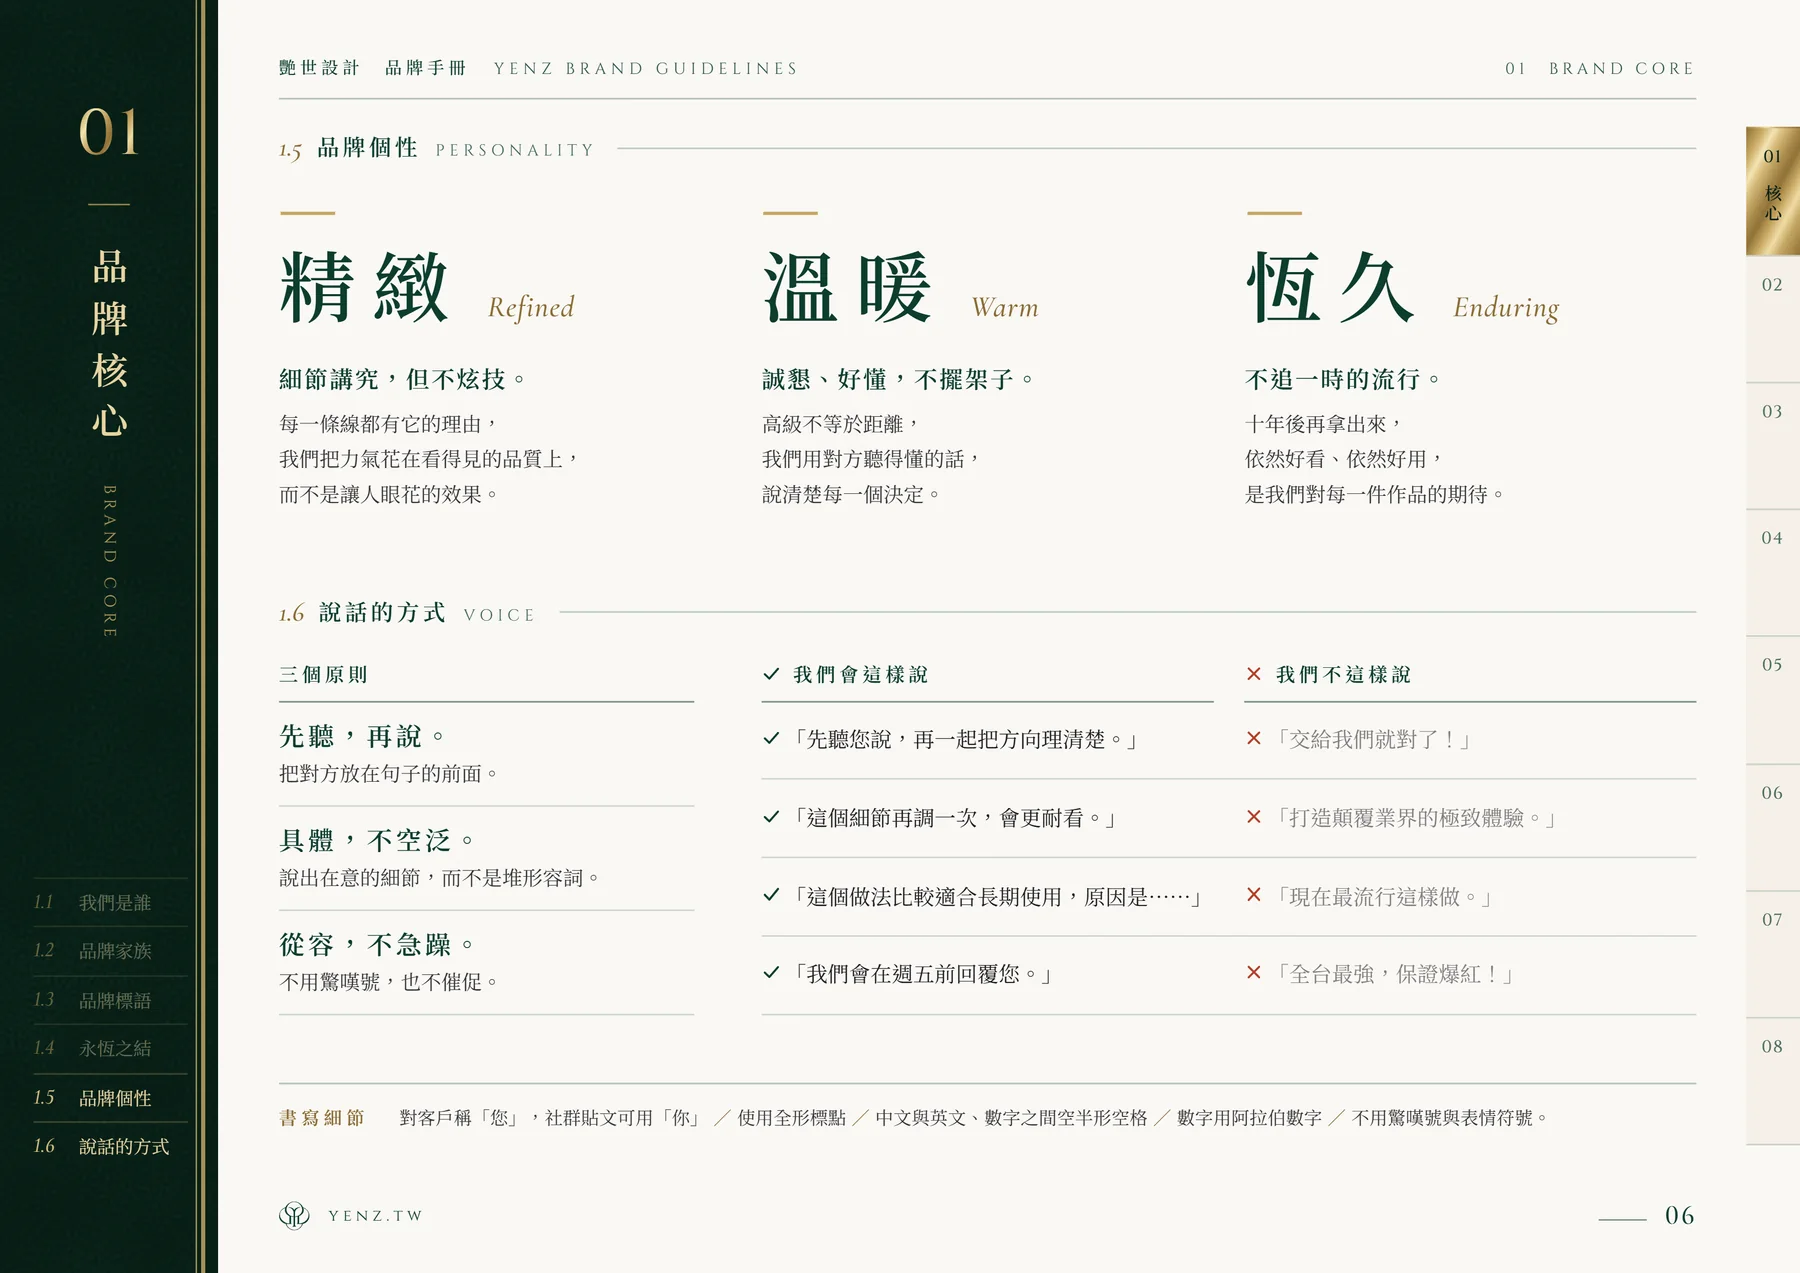1800x1273 pixels.
Task: Switch to side tab 02
Action: (1773, 318)
